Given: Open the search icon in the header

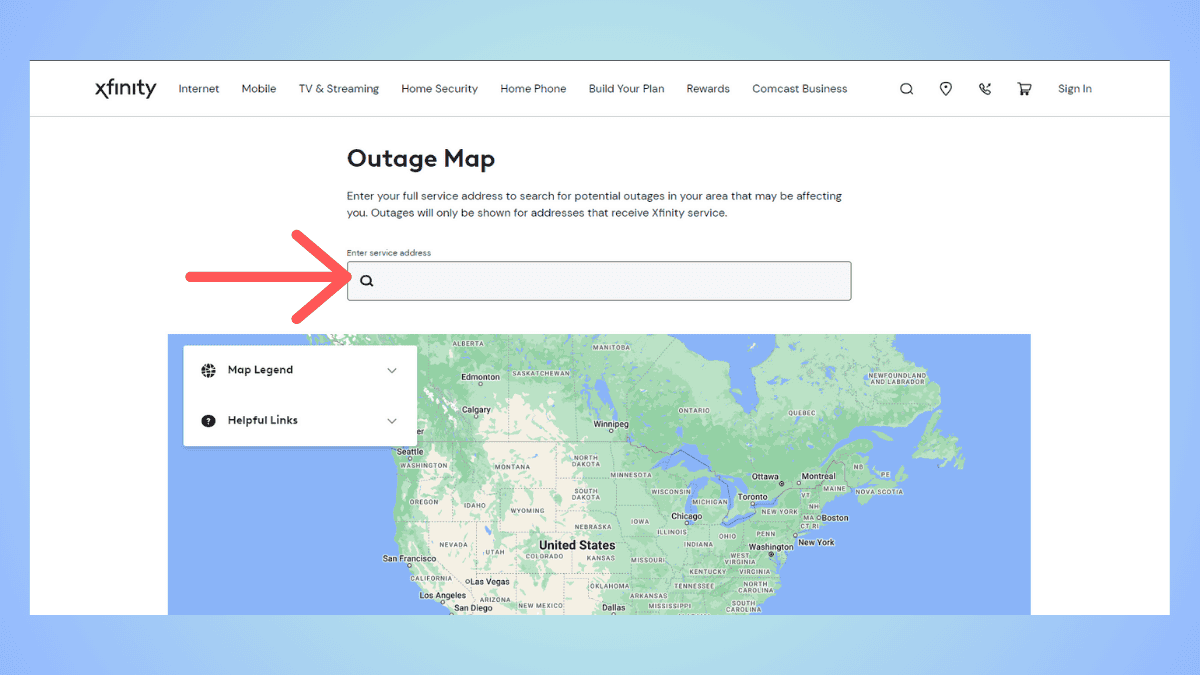Looking at the screenshot, I should (x=906, y=88).
